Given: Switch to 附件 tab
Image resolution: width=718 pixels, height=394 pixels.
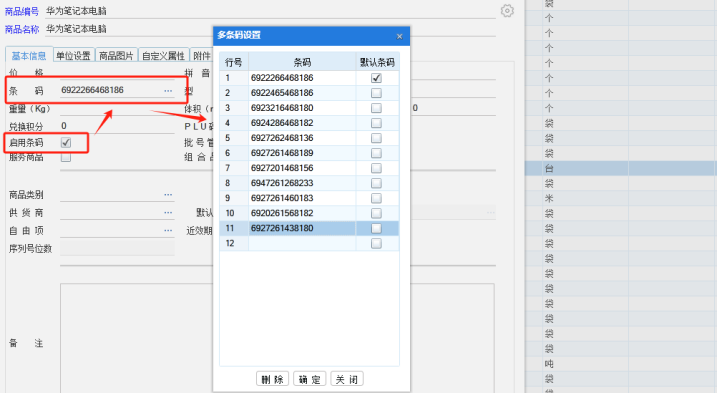Looking at the screenshot, I should [201, 55].
